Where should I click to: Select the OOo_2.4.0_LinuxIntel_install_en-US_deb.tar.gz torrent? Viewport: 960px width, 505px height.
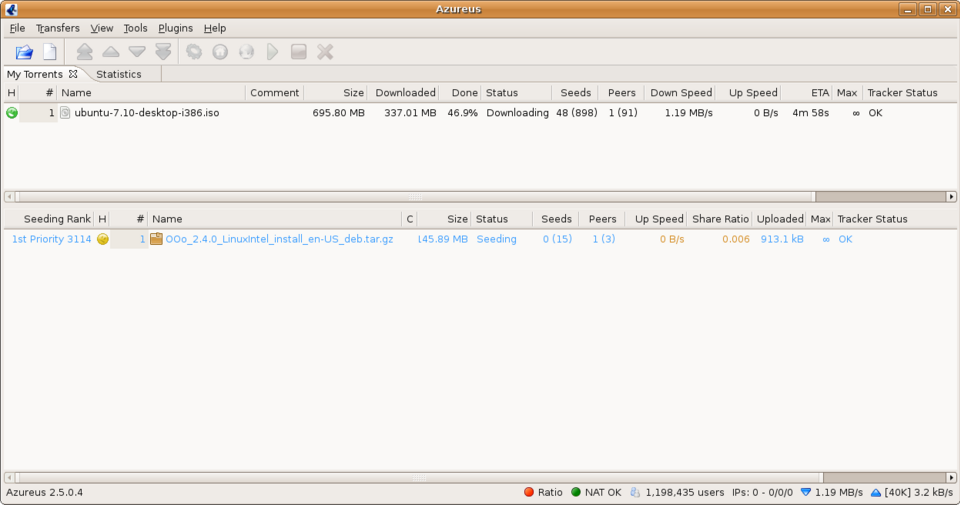click(279, 239)
